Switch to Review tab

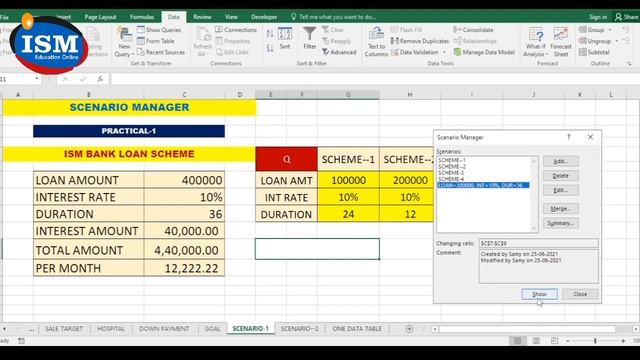coord(202,17)
